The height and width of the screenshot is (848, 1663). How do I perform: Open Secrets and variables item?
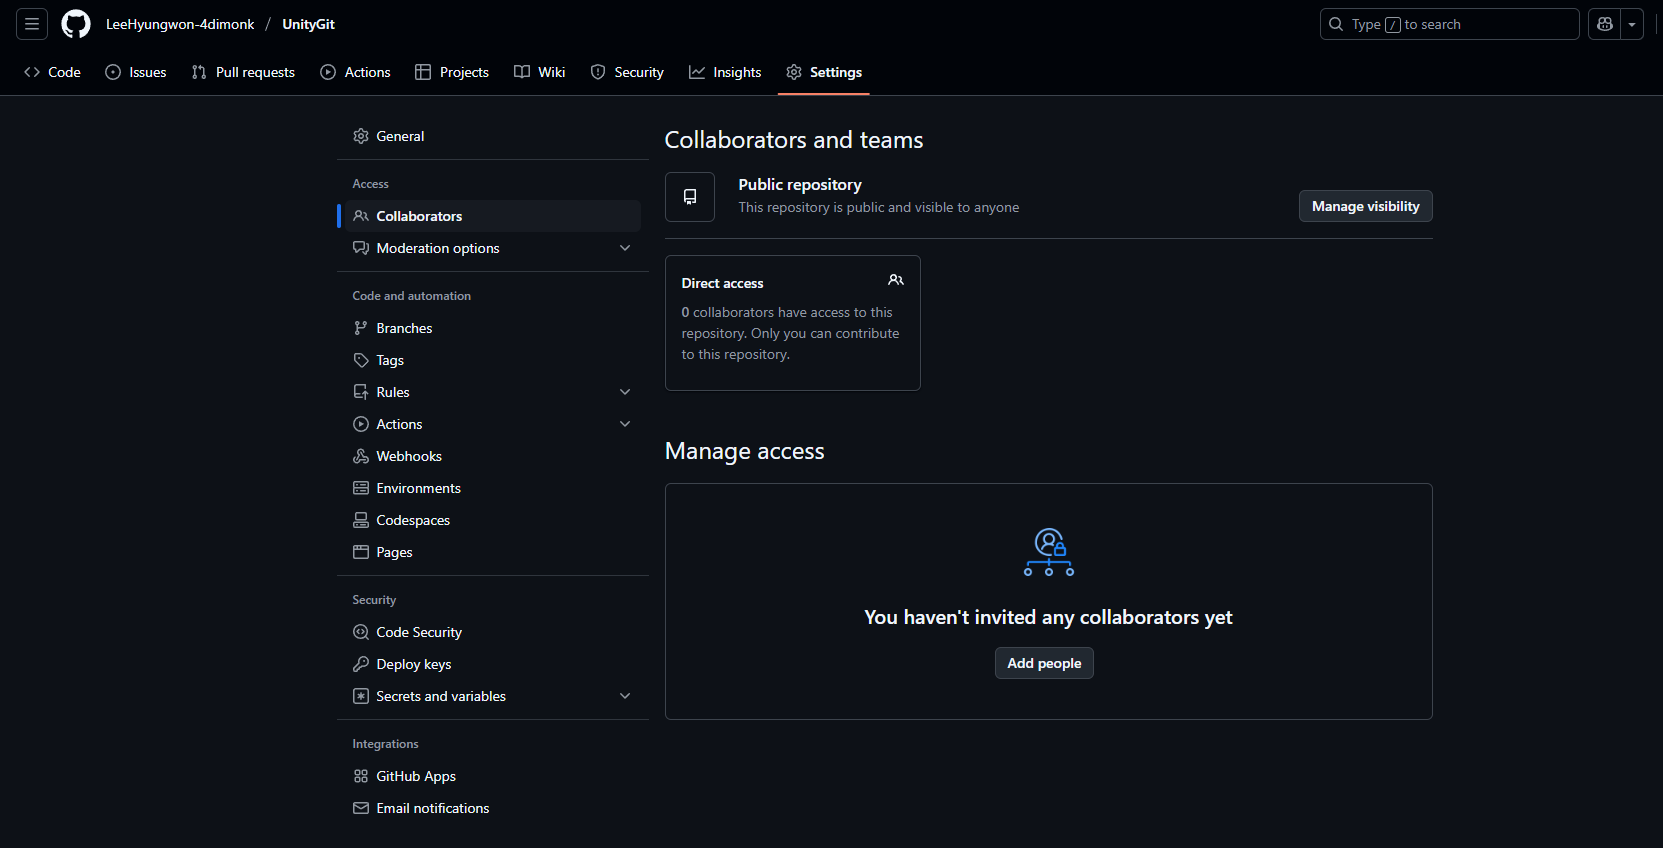click(x=493, y=696)
